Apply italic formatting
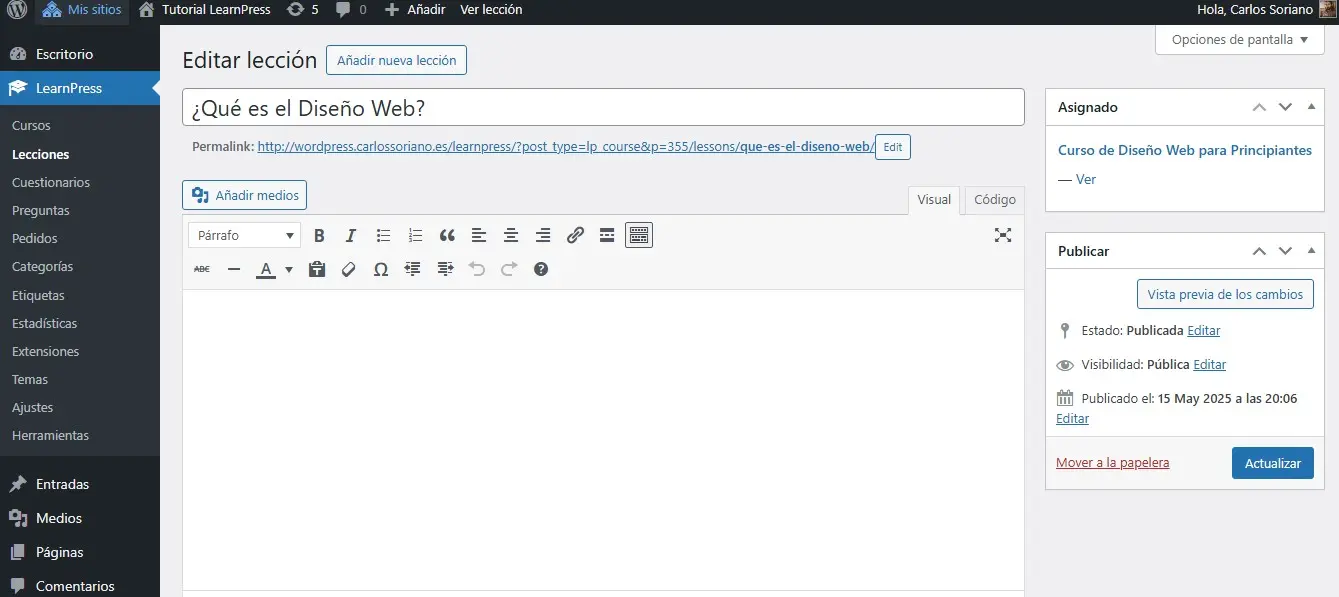The image size is (1339, 597). [351, 236]
